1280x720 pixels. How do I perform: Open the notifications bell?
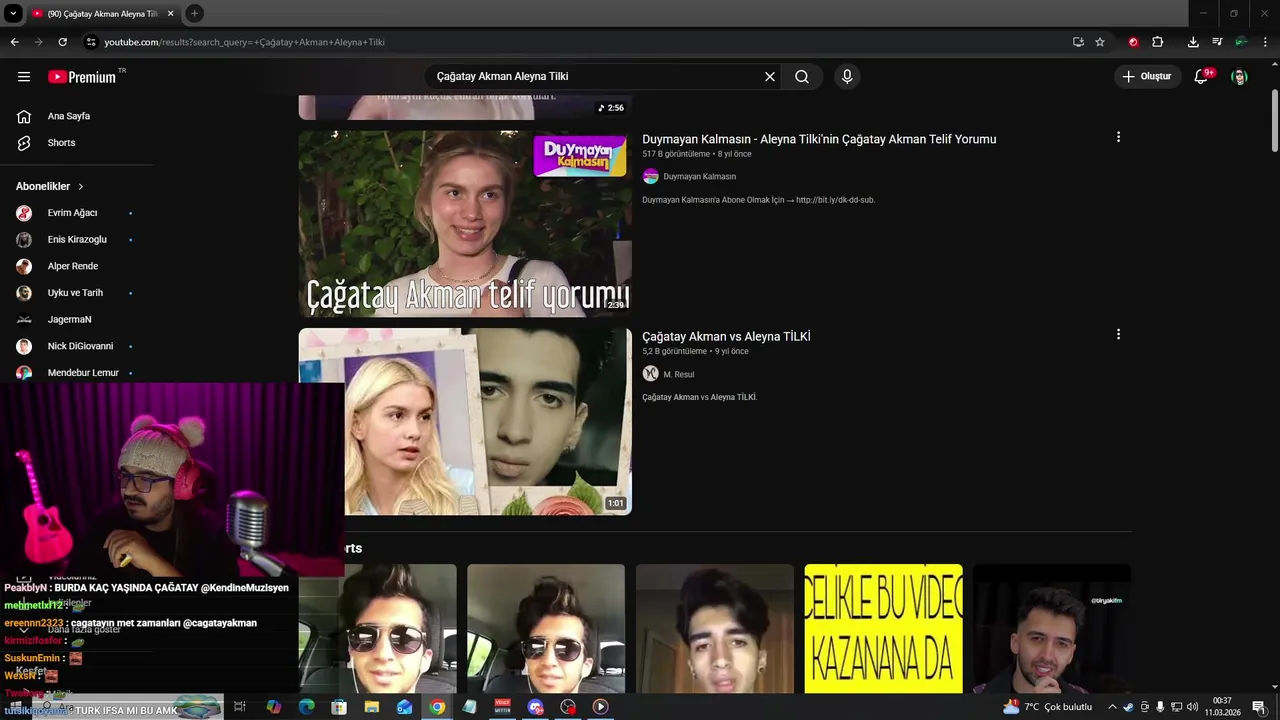[1201, 77]
